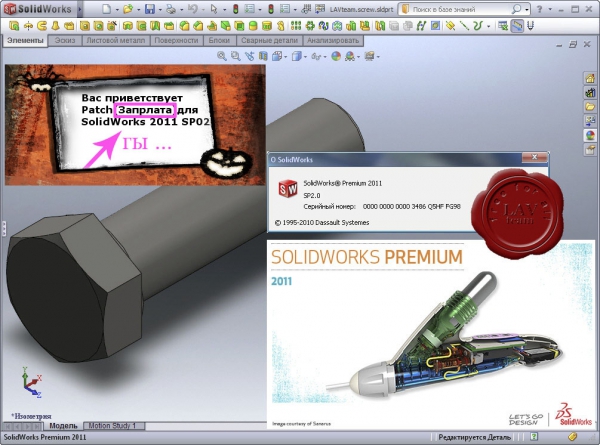
Task: Open the Анализировать tab
Action: click(333, 40)
